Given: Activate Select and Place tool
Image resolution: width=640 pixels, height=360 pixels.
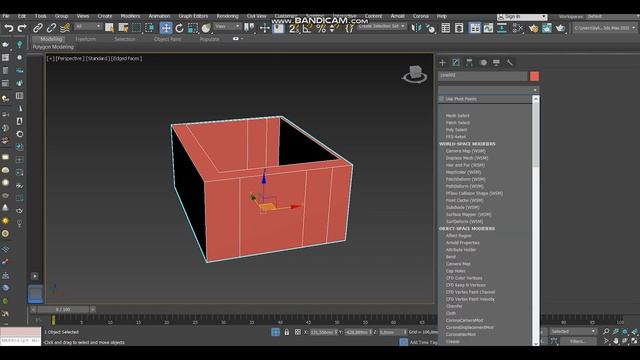Looking at the screenshot, I should (206, 28).
